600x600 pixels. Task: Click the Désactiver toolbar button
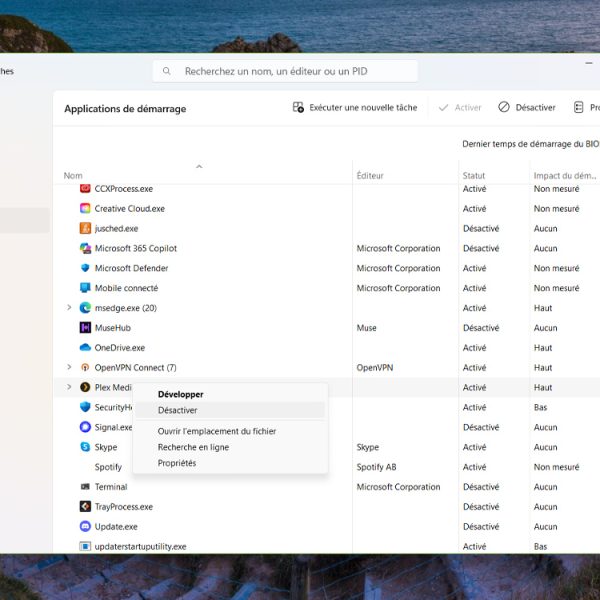pyautogui.click(x=527, y=108)
